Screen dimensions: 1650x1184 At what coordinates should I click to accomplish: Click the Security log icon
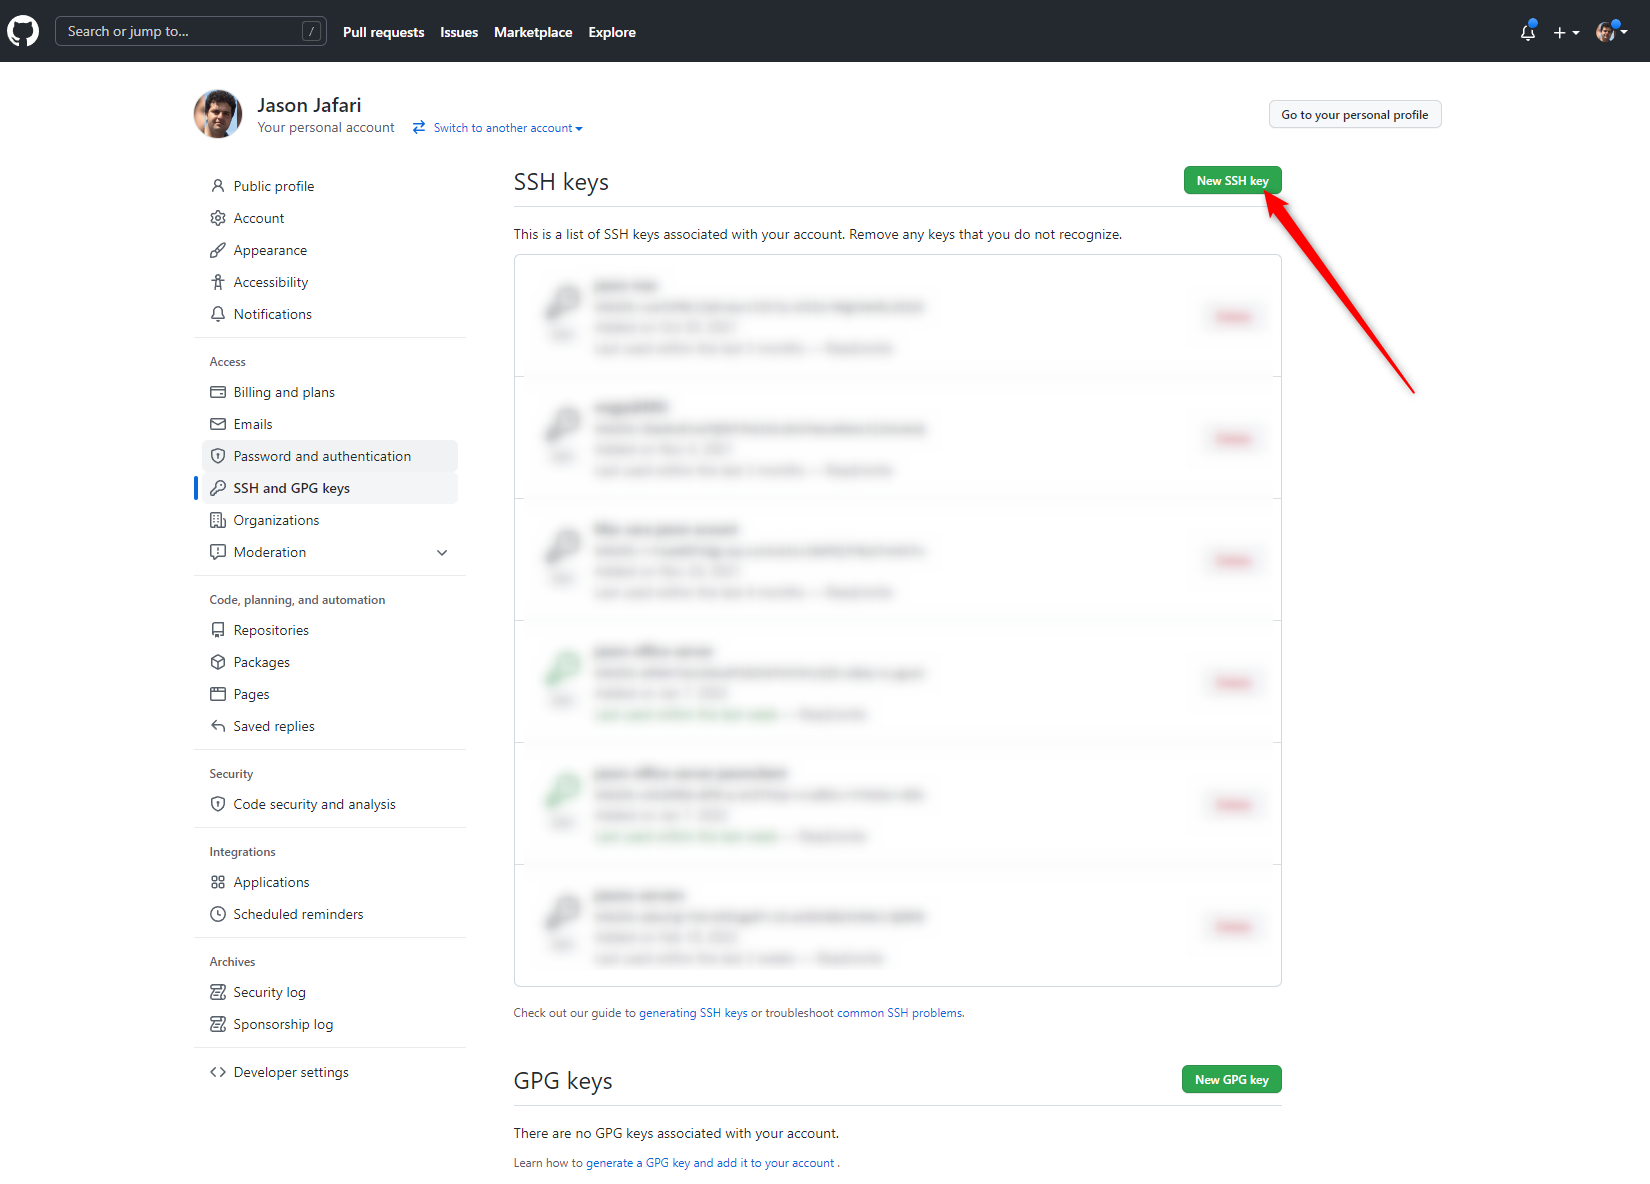(218, 992)
